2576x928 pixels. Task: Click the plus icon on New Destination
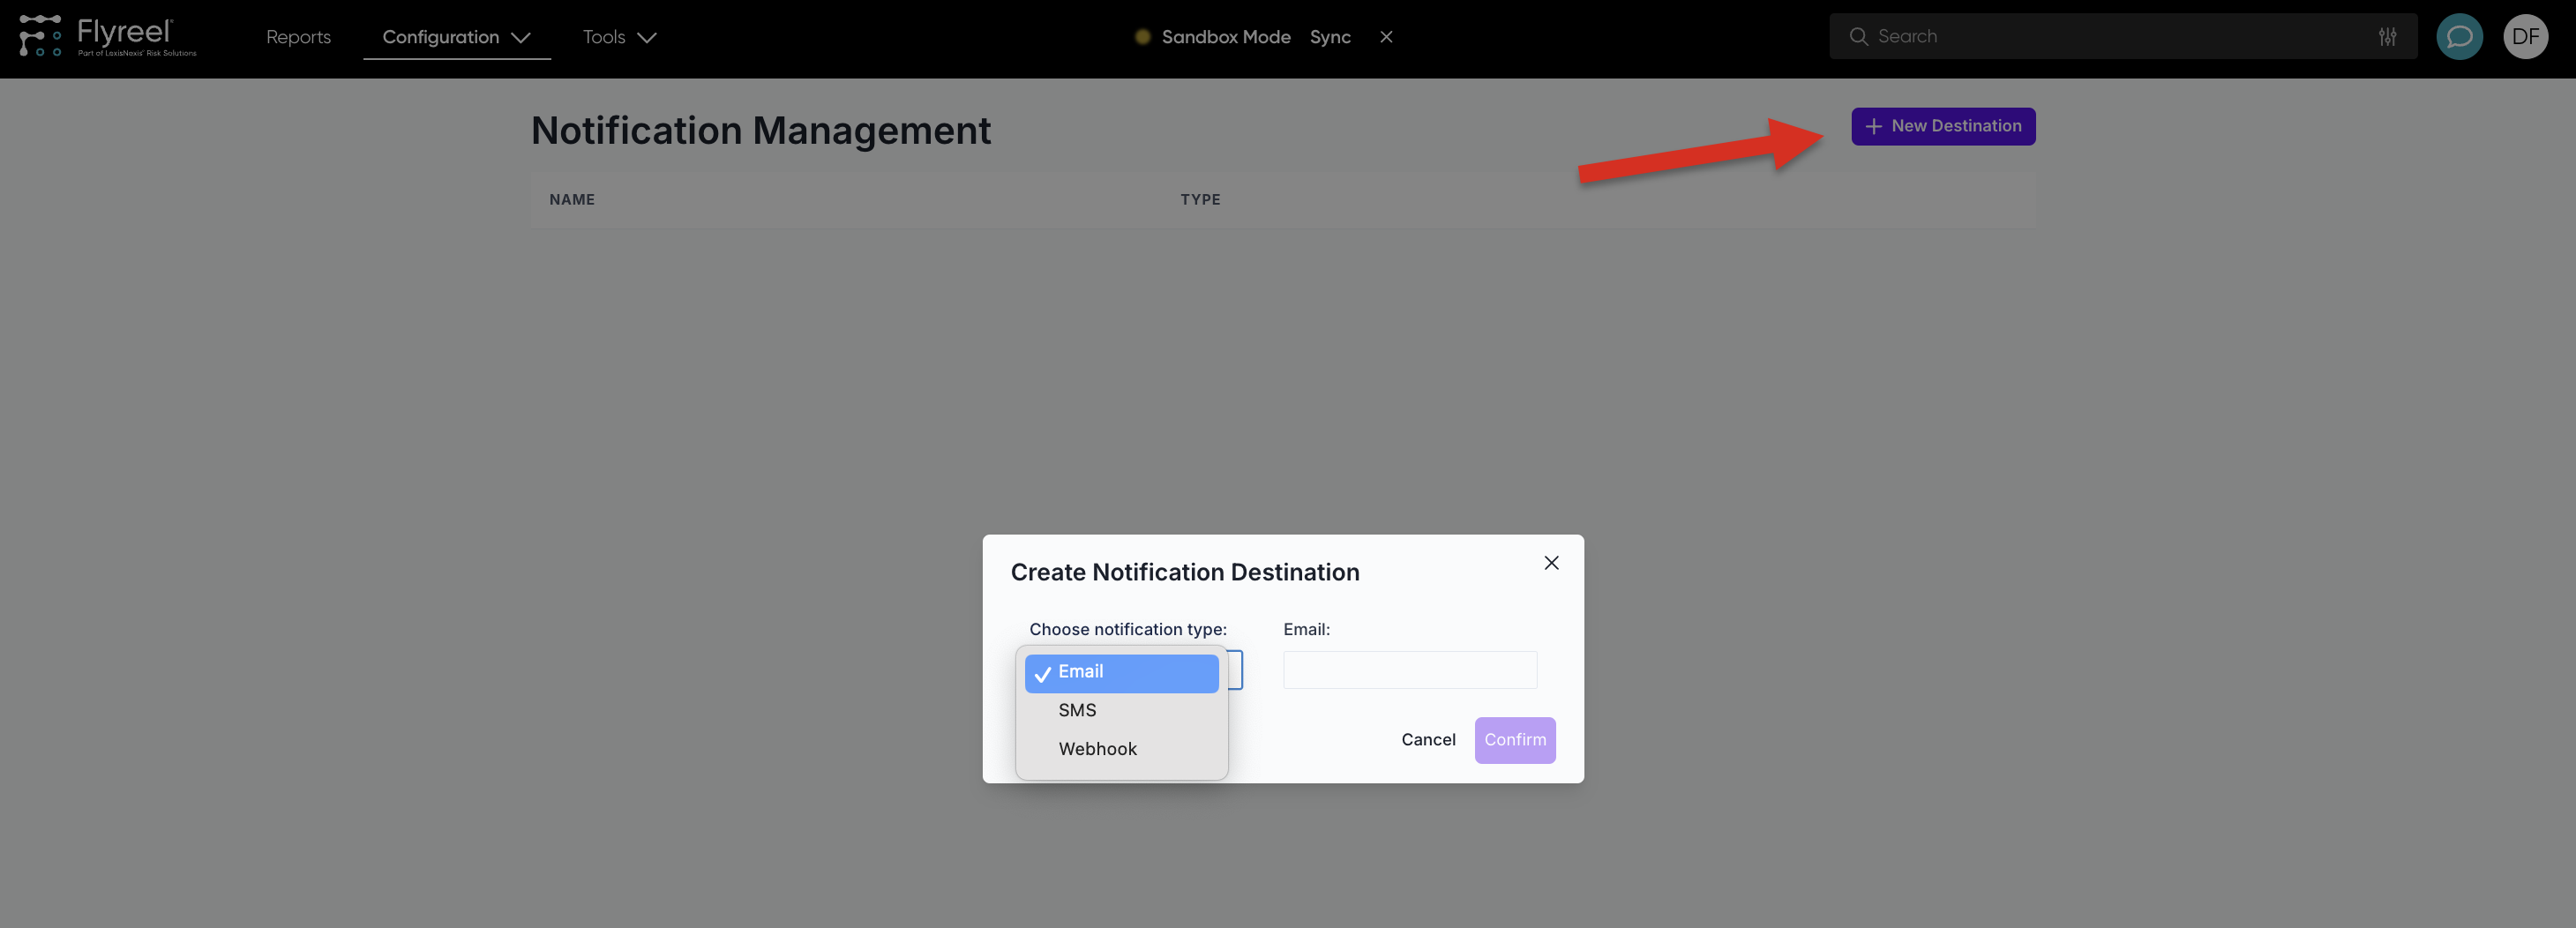1872,126
